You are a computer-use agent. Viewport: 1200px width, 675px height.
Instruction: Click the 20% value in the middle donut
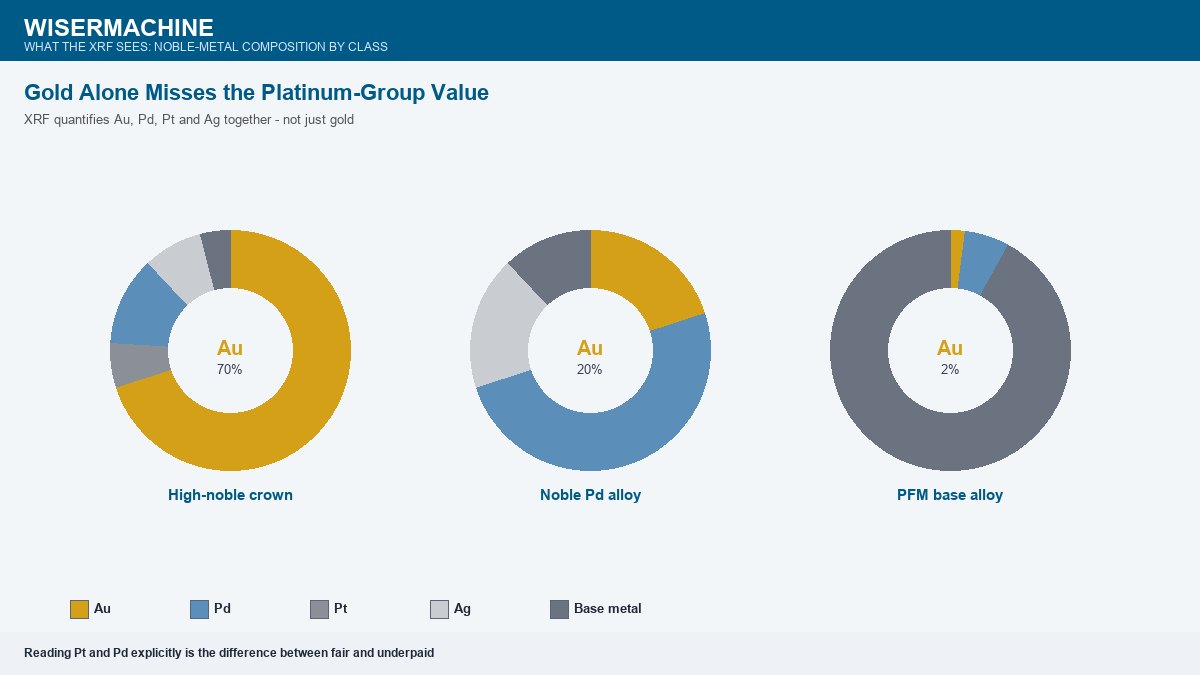click(x=590, y=369)
